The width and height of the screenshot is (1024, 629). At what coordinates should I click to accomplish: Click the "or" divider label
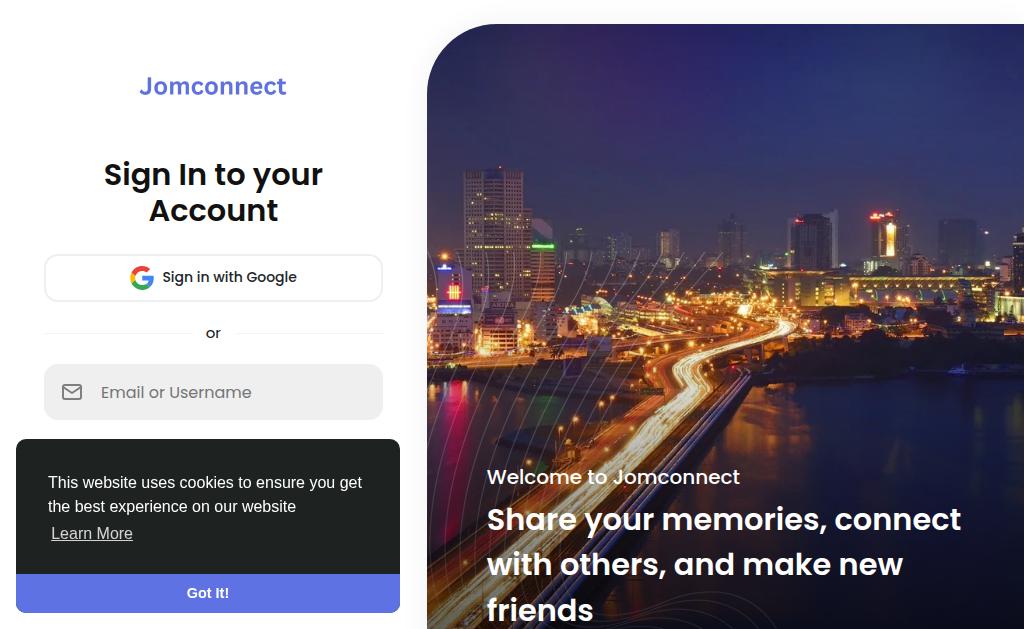[213, 333]
